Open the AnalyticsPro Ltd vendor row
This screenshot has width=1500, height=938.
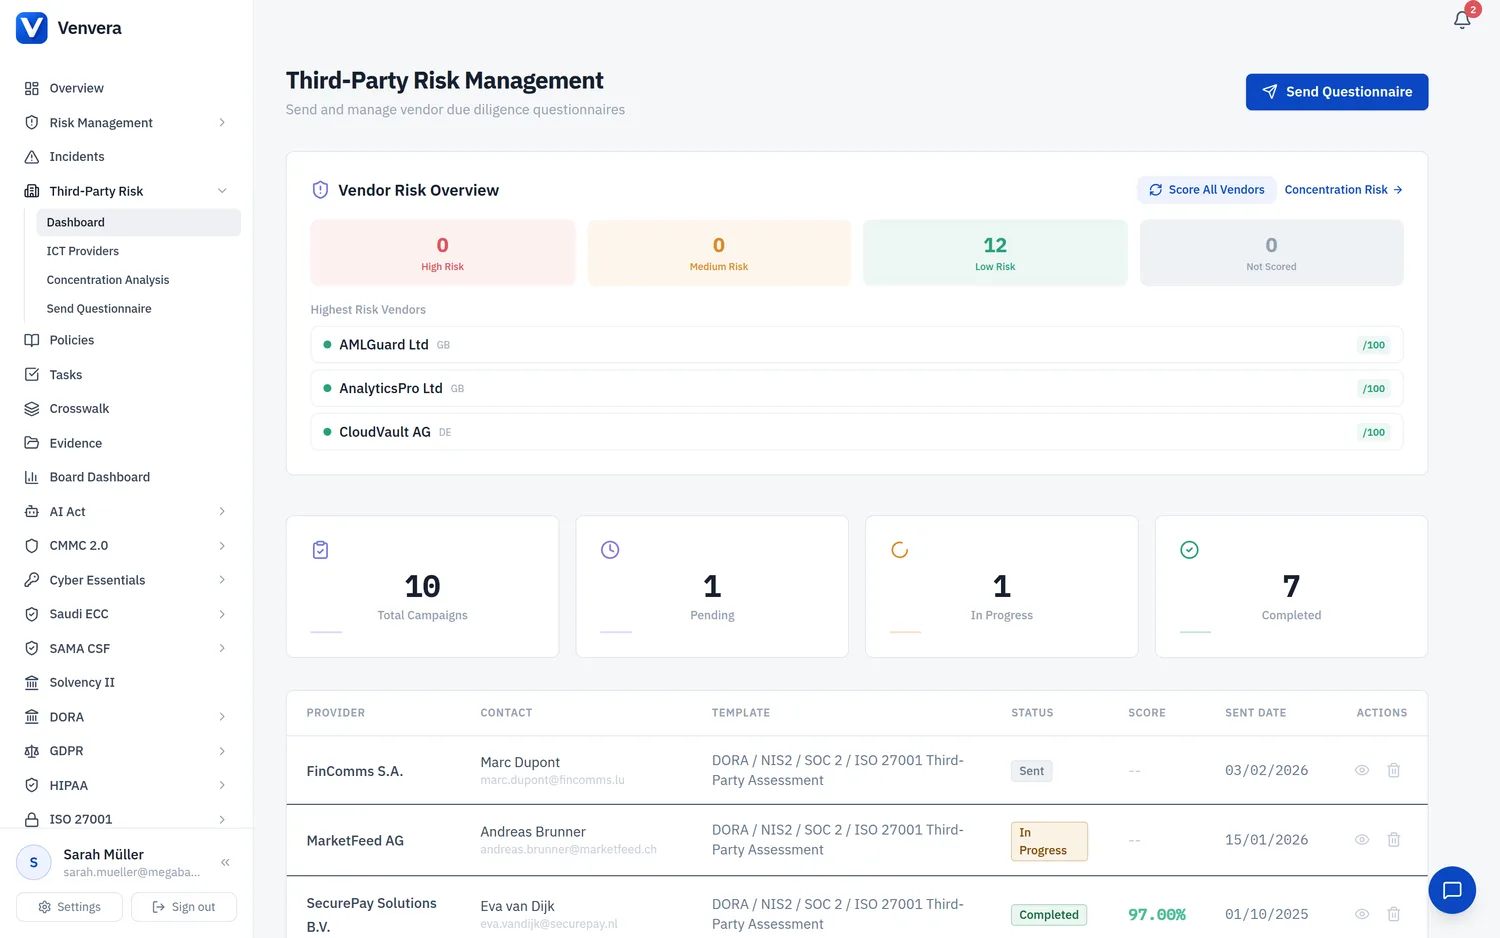(x=857, y=388)
